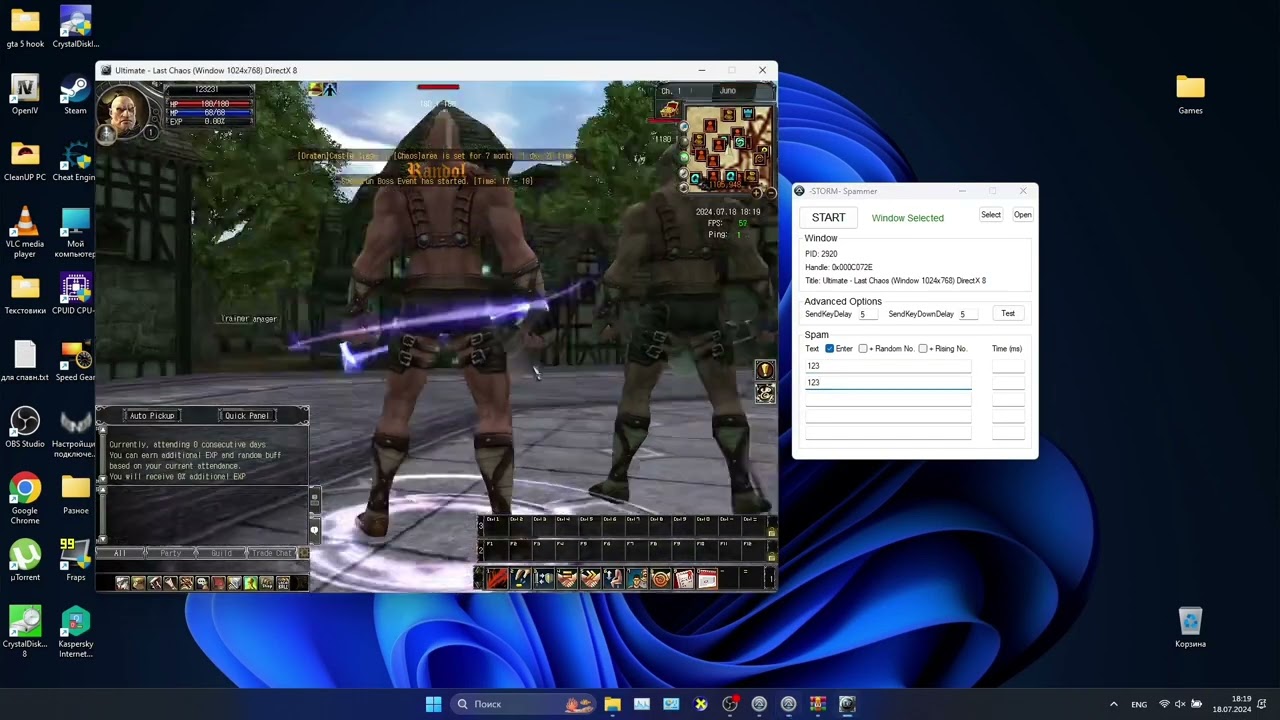Enable the + Random No. checkbox
The height and width of the screenshot is (720, 1280).
[863, 349]
